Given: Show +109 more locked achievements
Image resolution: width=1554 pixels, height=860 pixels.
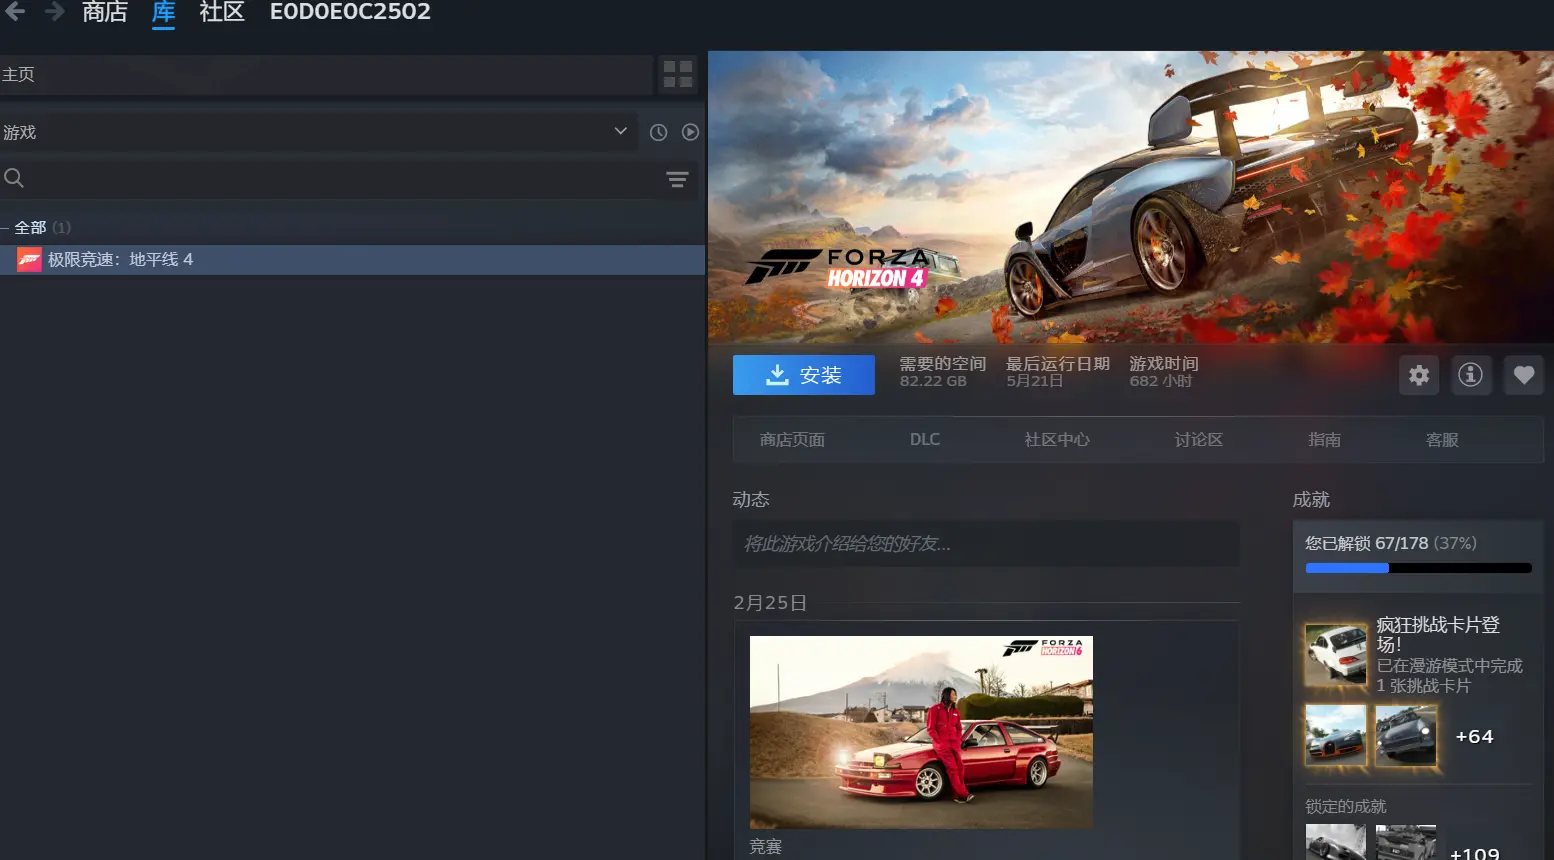Looking at the screenshot, I should (1474, 852).
